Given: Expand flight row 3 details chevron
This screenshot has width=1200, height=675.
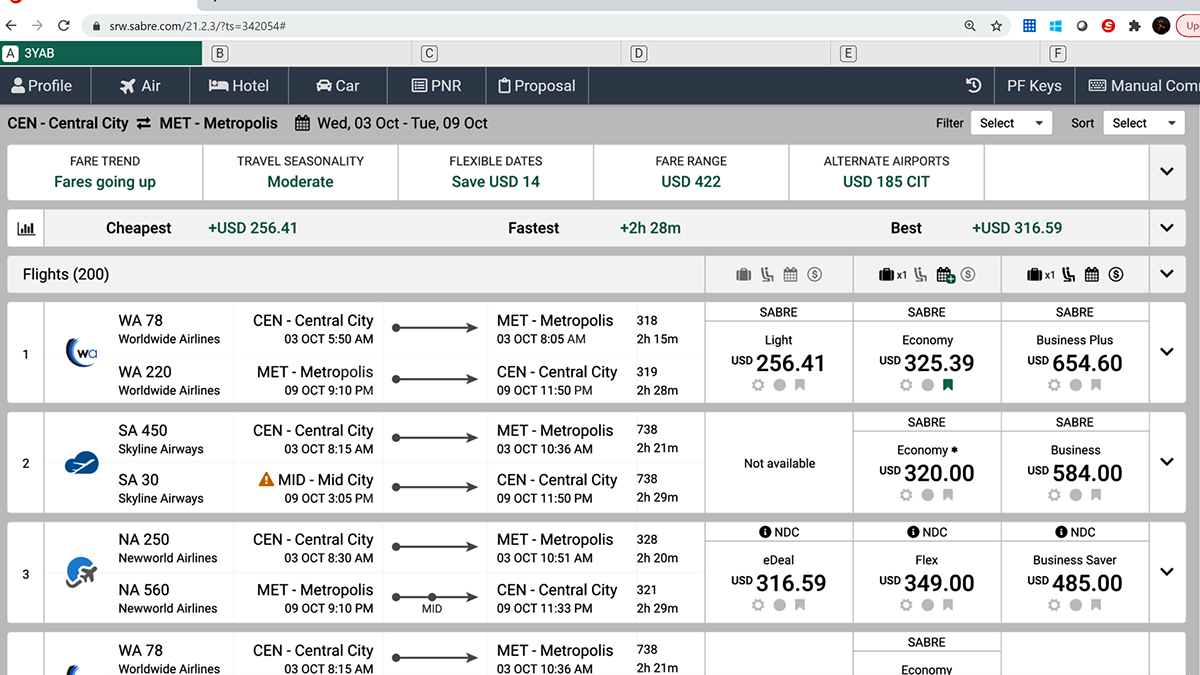Looking at the screenshot, I should [1167, 572].
